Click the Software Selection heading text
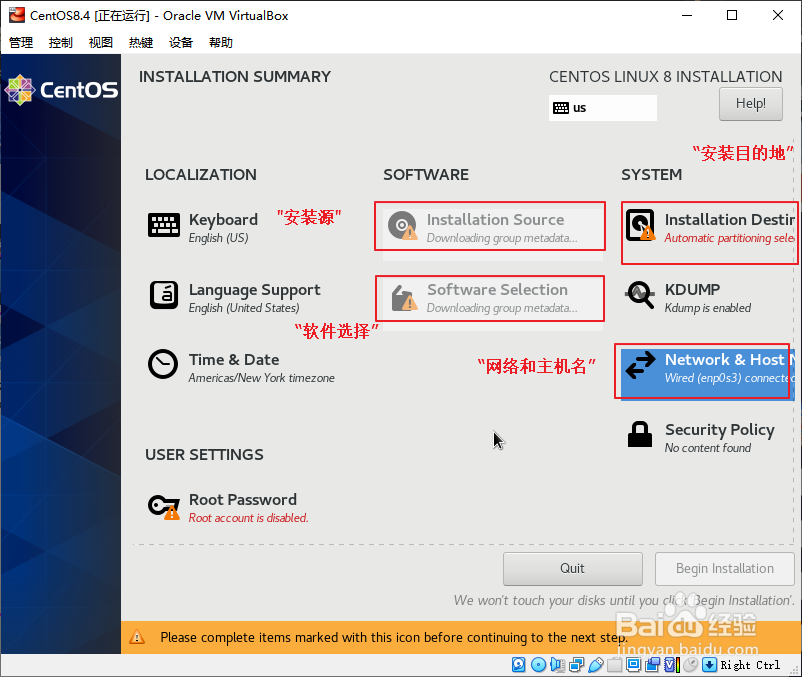Viewport: 802px width, 677px height. [497, 290]
